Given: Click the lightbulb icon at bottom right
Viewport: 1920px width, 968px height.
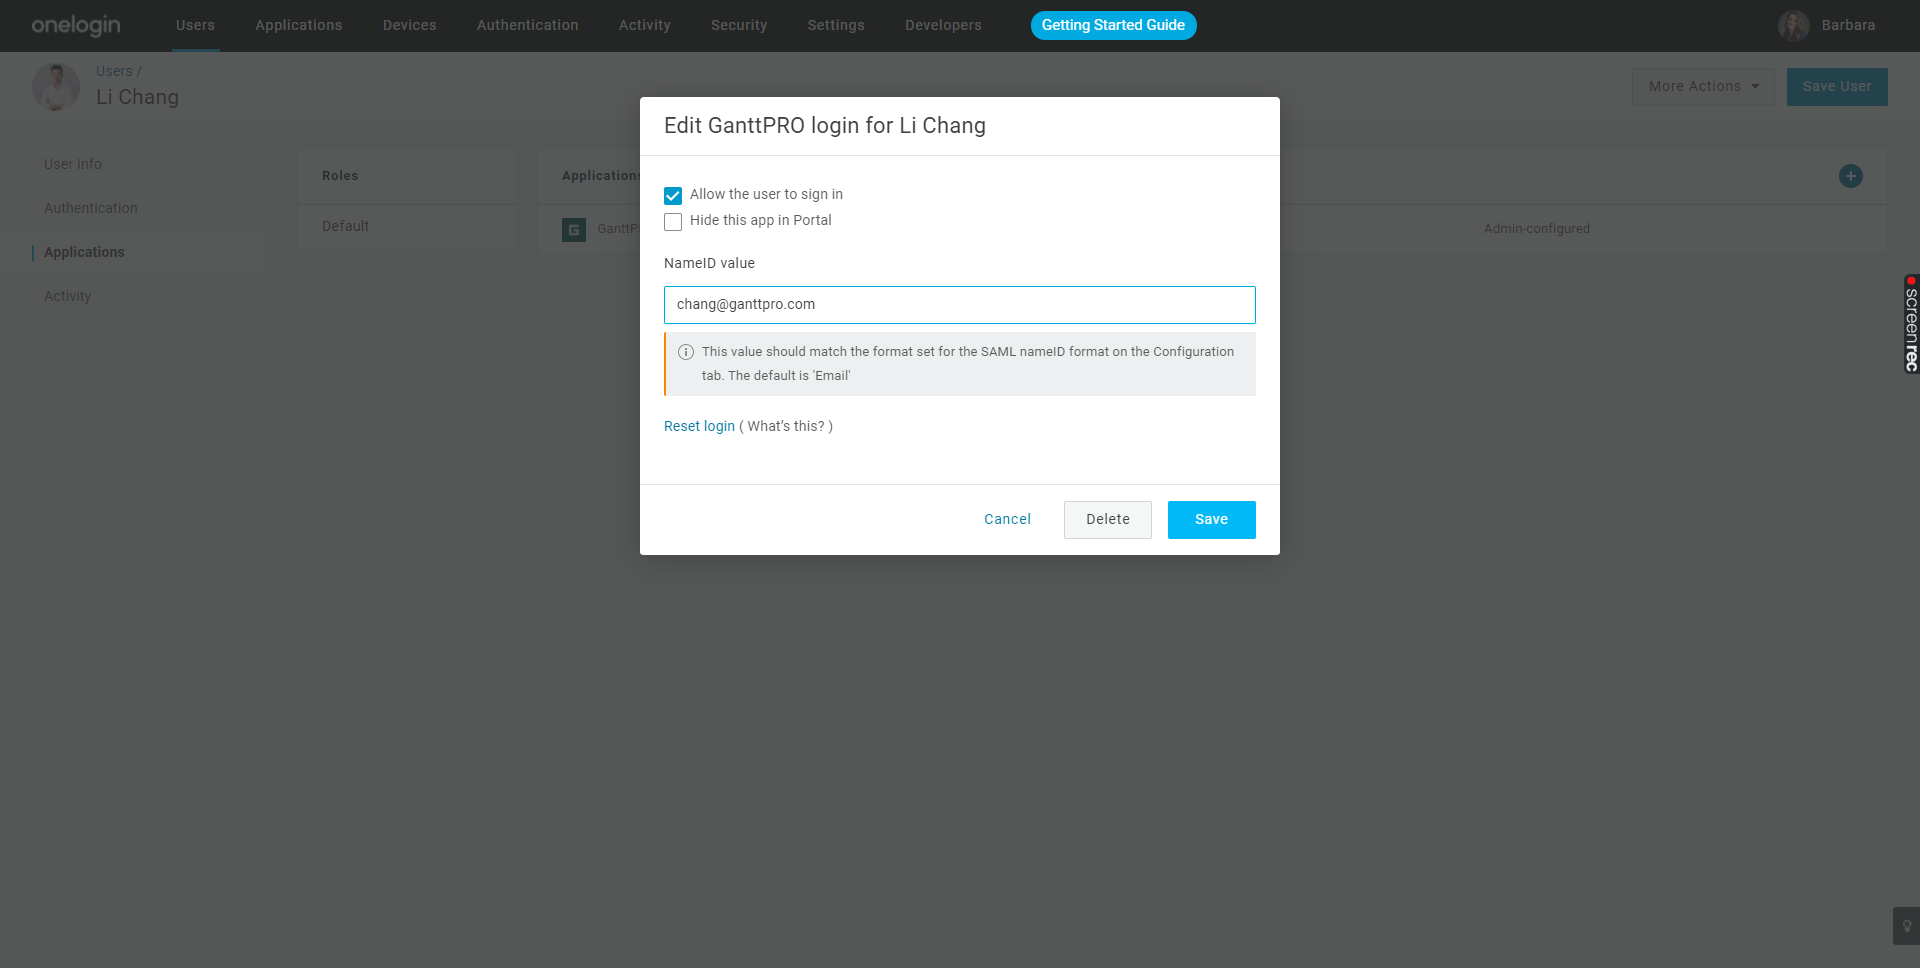Looking at the screenshot, I should [1906, 926].
